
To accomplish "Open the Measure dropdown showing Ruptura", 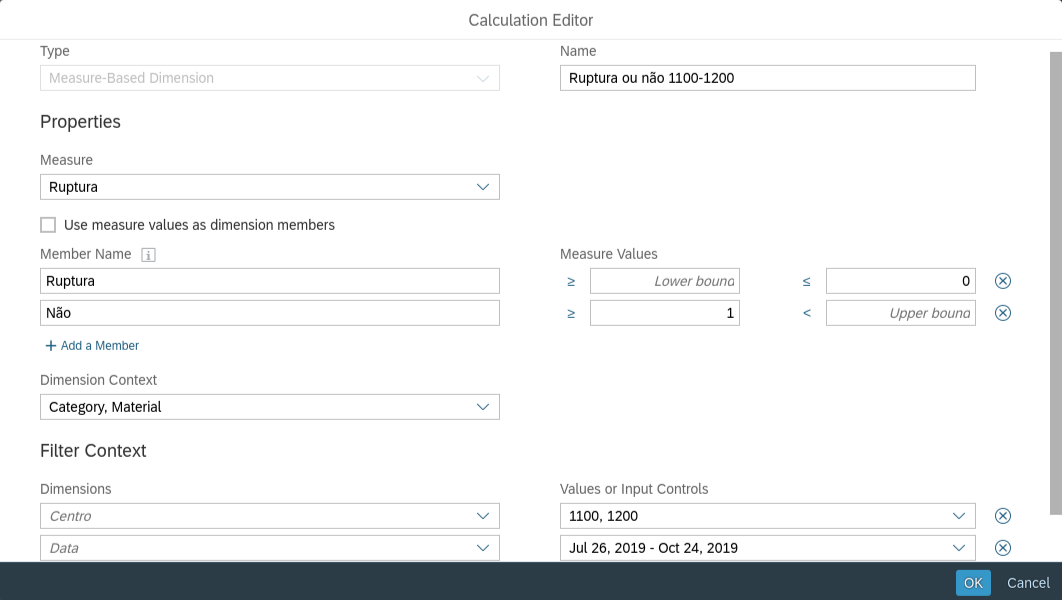I will tap(483, 187).
